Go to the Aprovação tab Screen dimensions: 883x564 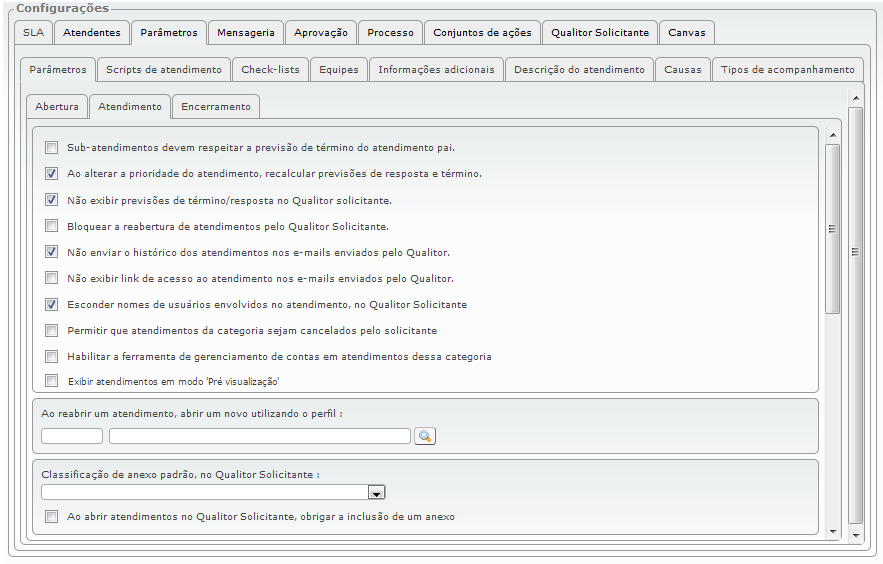click(x=321, y=33)
